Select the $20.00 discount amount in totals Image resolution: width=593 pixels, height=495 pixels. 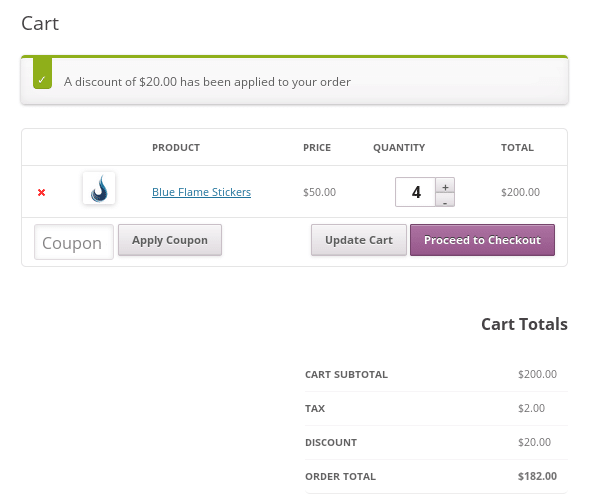pos(534,442)
